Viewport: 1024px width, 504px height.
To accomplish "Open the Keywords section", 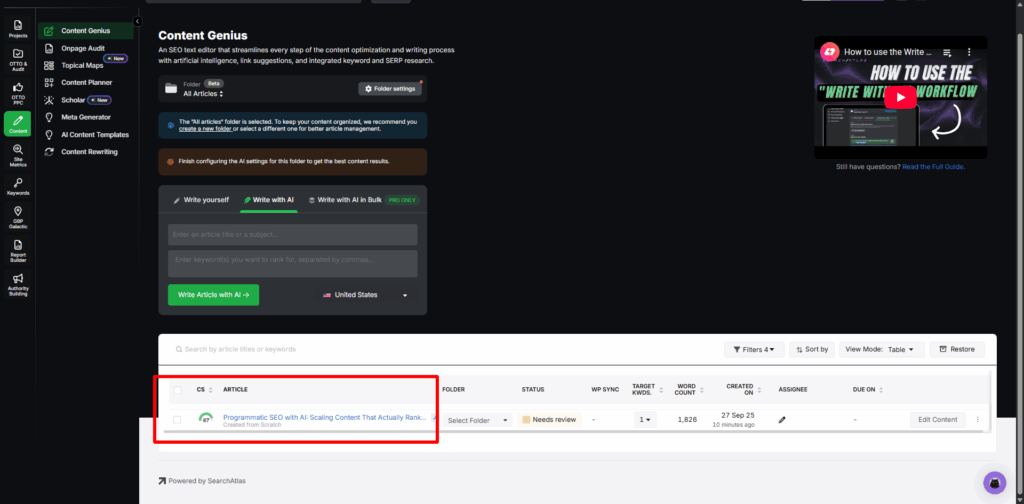I will pos(18,187).
